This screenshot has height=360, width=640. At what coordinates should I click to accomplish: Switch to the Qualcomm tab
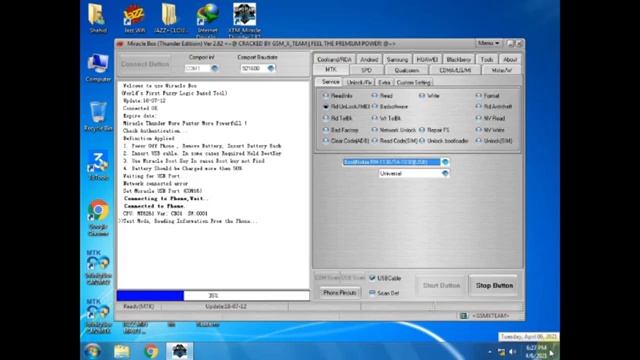(407, 70)
